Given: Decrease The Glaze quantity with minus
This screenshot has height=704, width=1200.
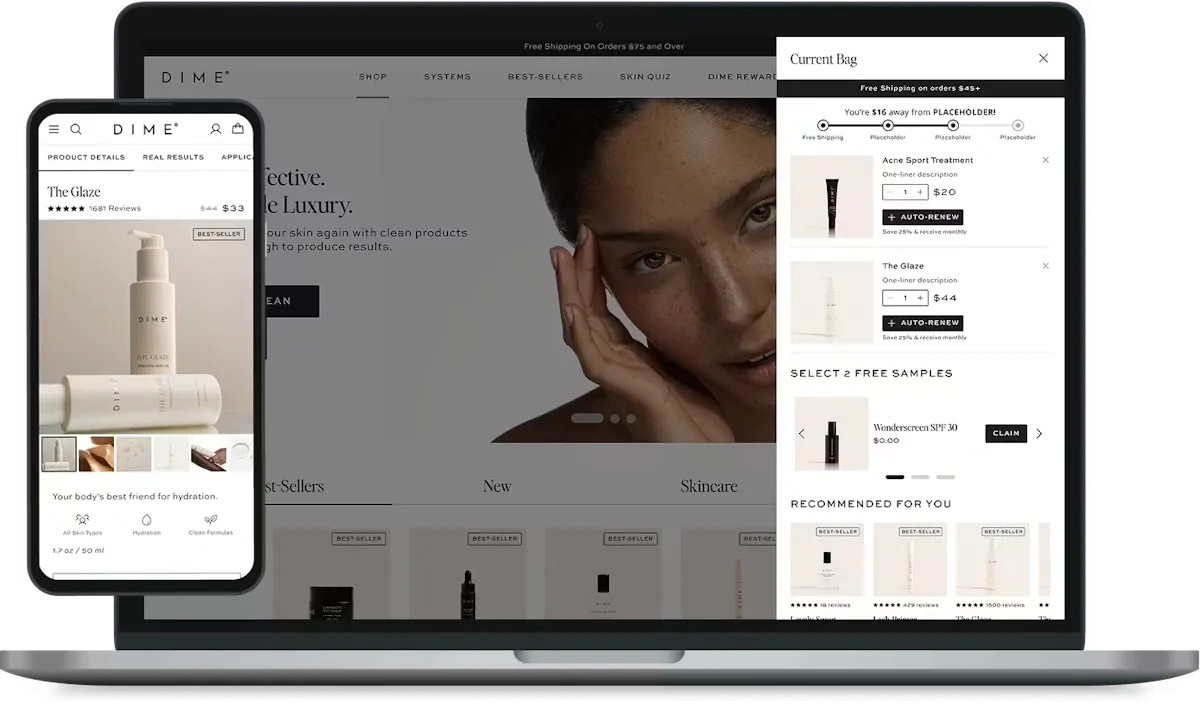Looking at the screenshot, I should [891, 298].
